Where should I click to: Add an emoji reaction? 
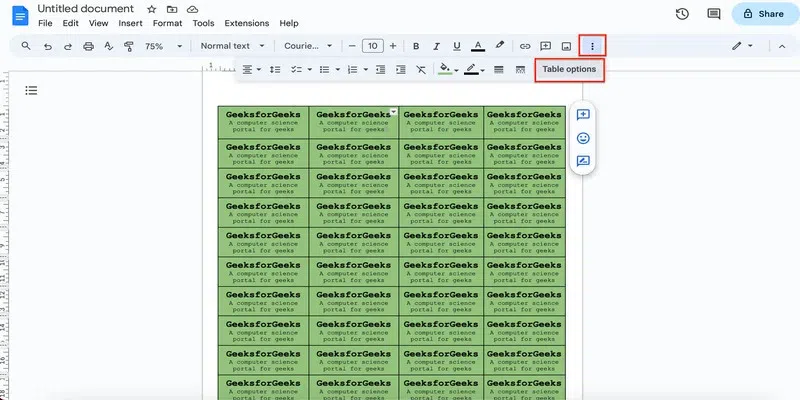[583, 138]
